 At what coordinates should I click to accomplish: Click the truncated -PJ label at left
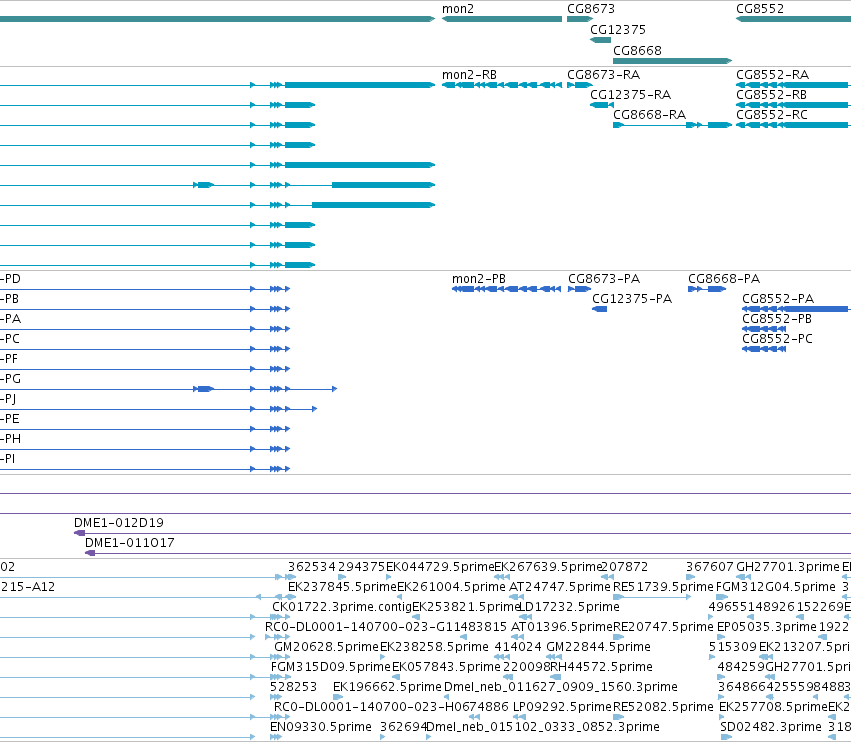click(x=8, y=399)
